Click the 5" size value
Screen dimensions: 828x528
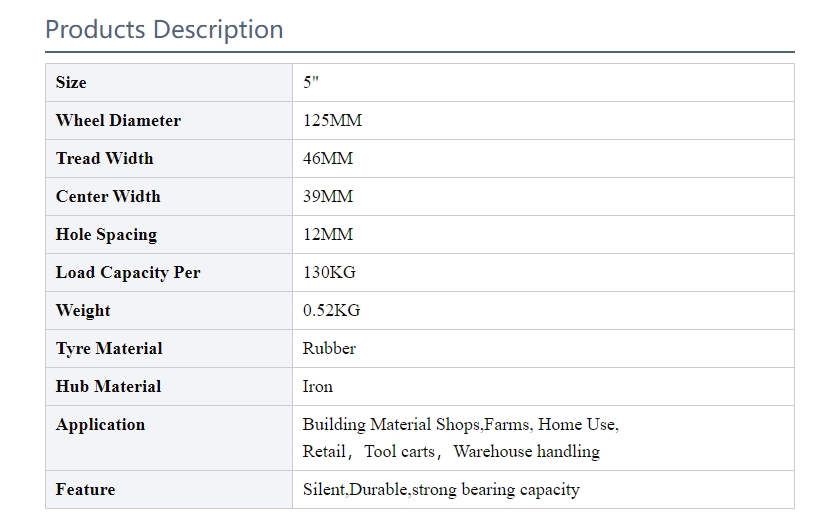click(x=310, y=82)
